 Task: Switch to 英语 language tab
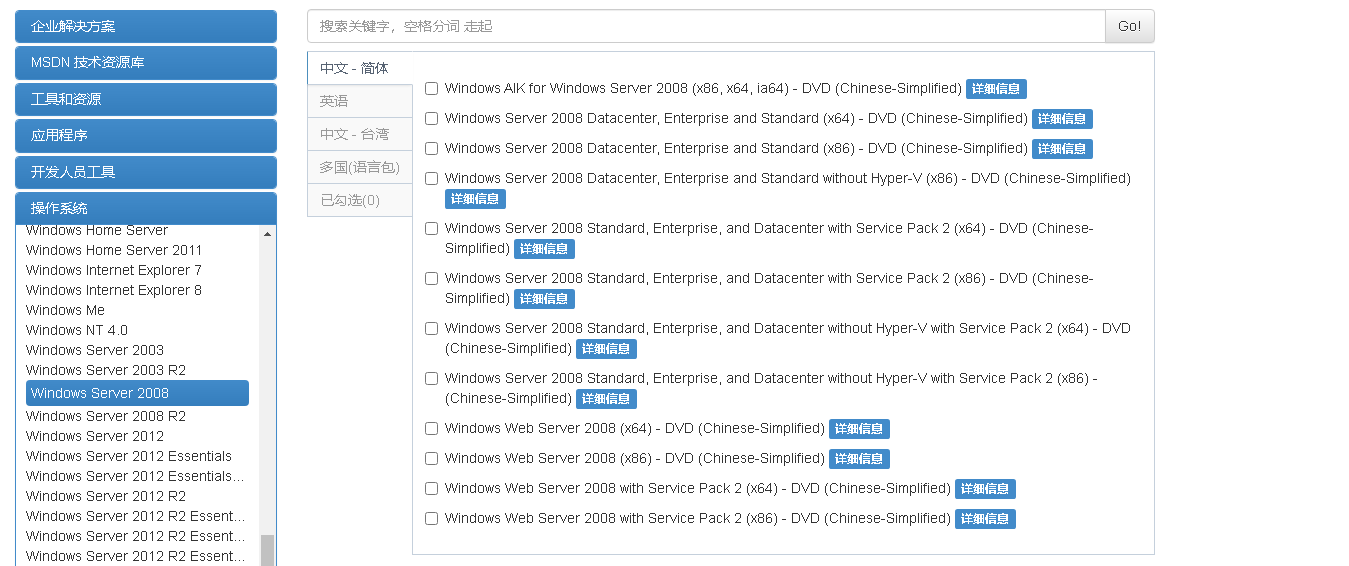tap(360, 101)
